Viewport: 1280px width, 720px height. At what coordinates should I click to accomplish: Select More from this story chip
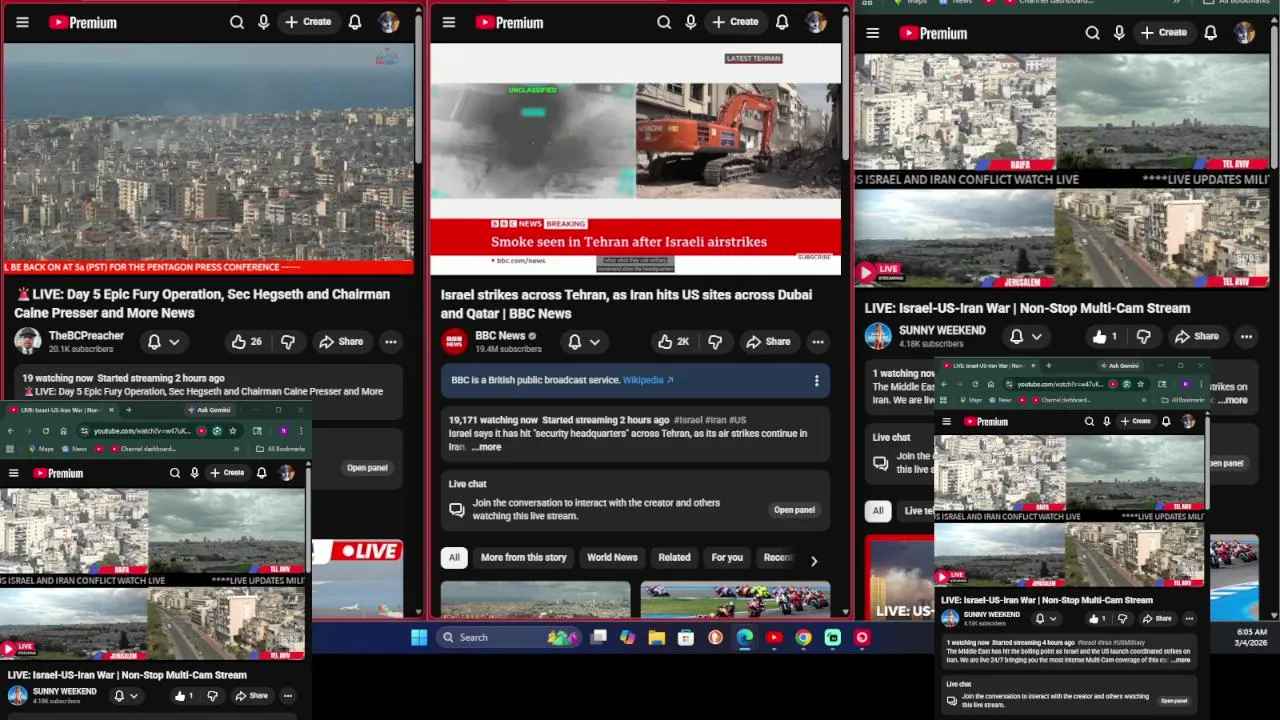[x=523, y=558]
